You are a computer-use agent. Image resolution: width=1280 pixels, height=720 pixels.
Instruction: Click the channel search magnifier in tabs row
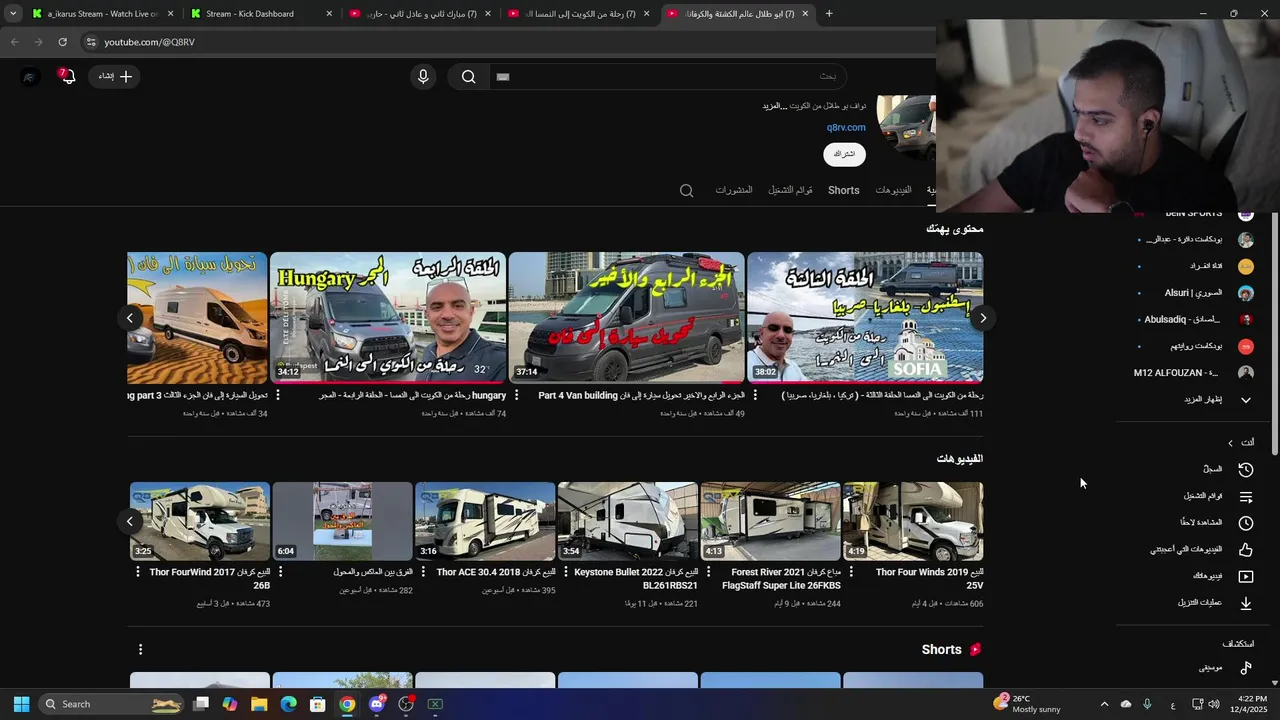686,190
